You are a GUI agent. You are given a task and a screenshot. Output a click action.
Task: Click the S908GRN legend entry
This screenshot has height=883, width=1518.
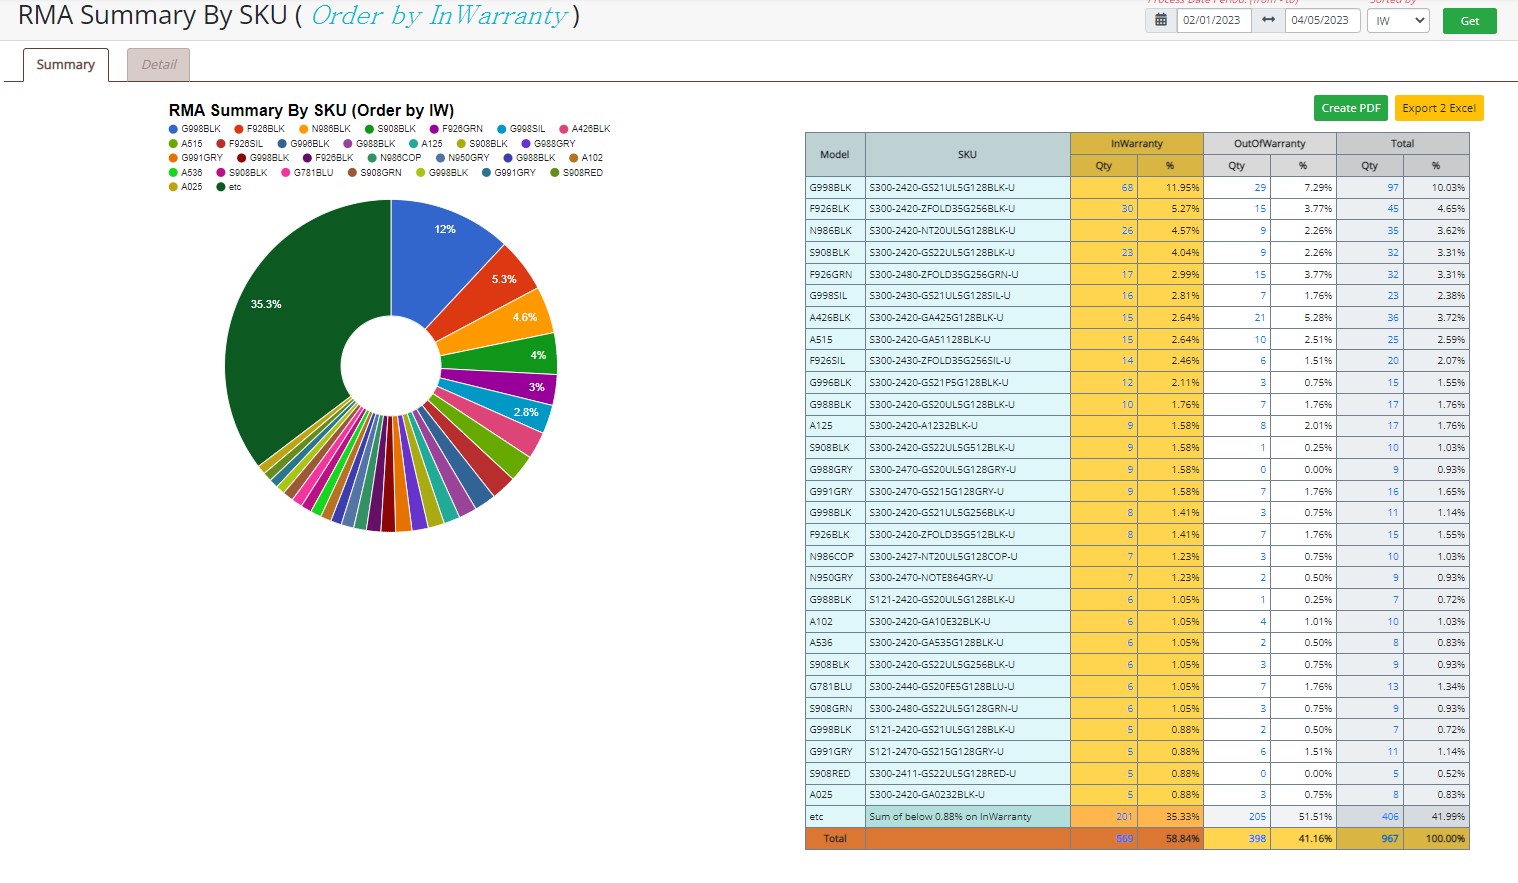tap(375, 173)
